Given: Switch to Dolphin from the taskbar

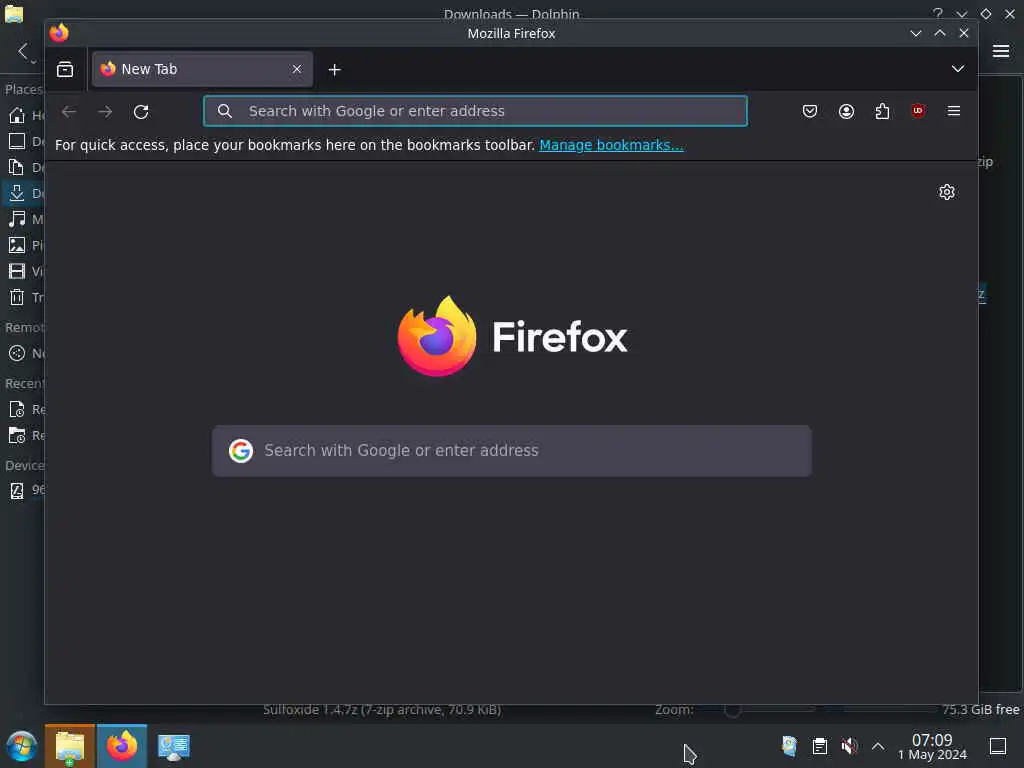Looking at the screenshot, I should pos(70,746).
